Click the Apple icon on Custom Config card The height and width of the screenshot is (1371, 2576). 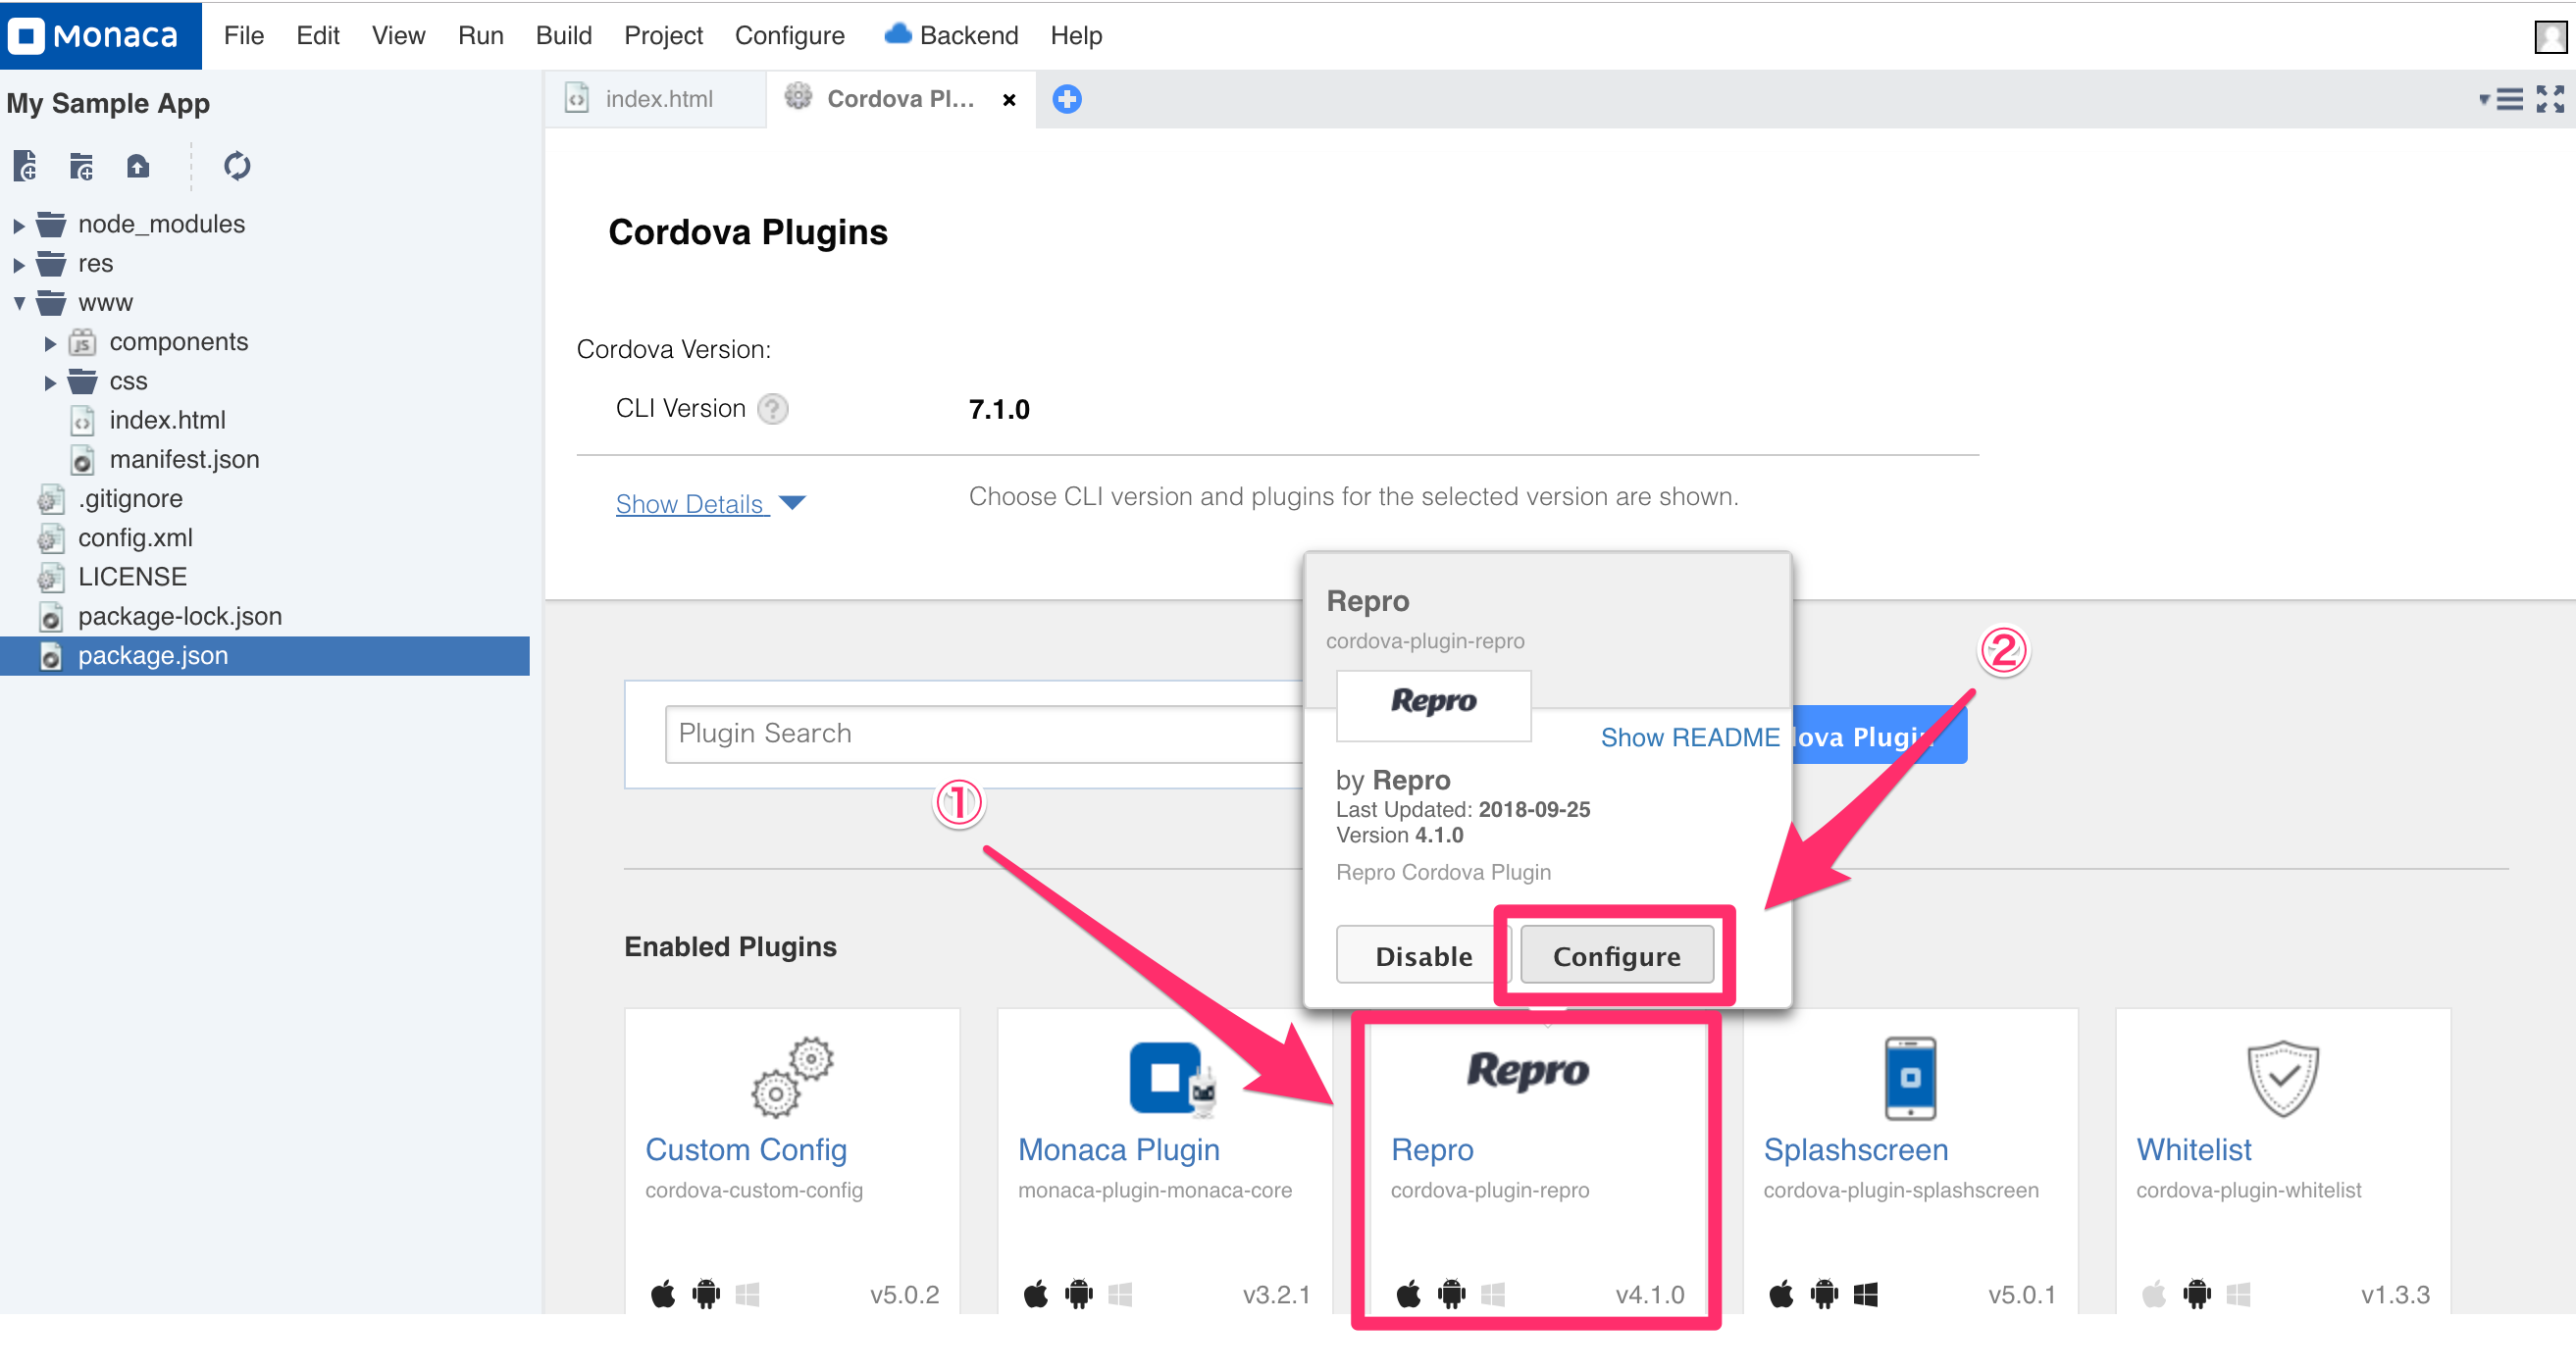coord(663,1294)
